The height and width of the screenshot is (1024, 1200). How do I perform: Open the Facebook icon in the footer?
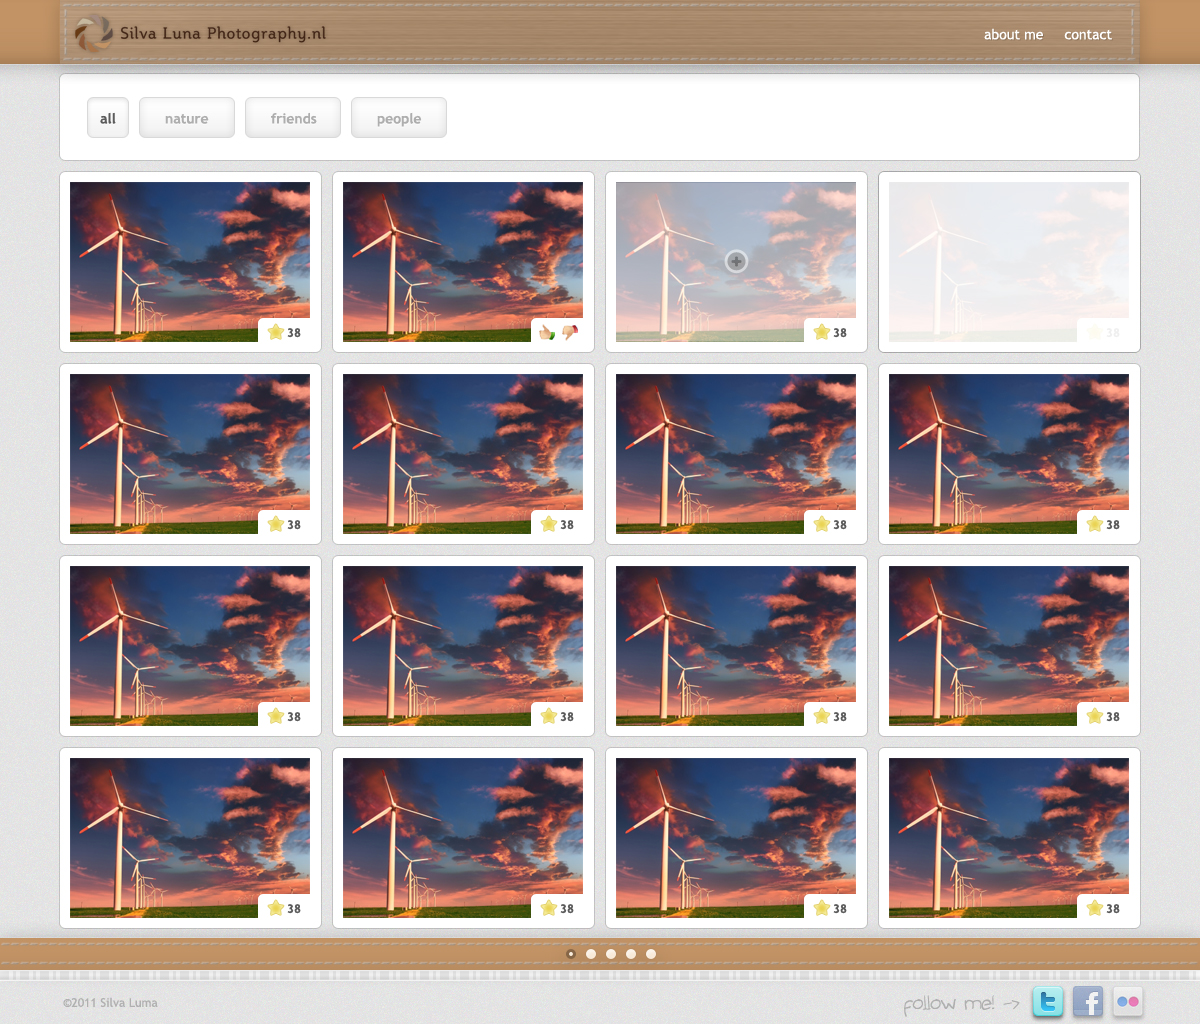pos(1088,1001)
